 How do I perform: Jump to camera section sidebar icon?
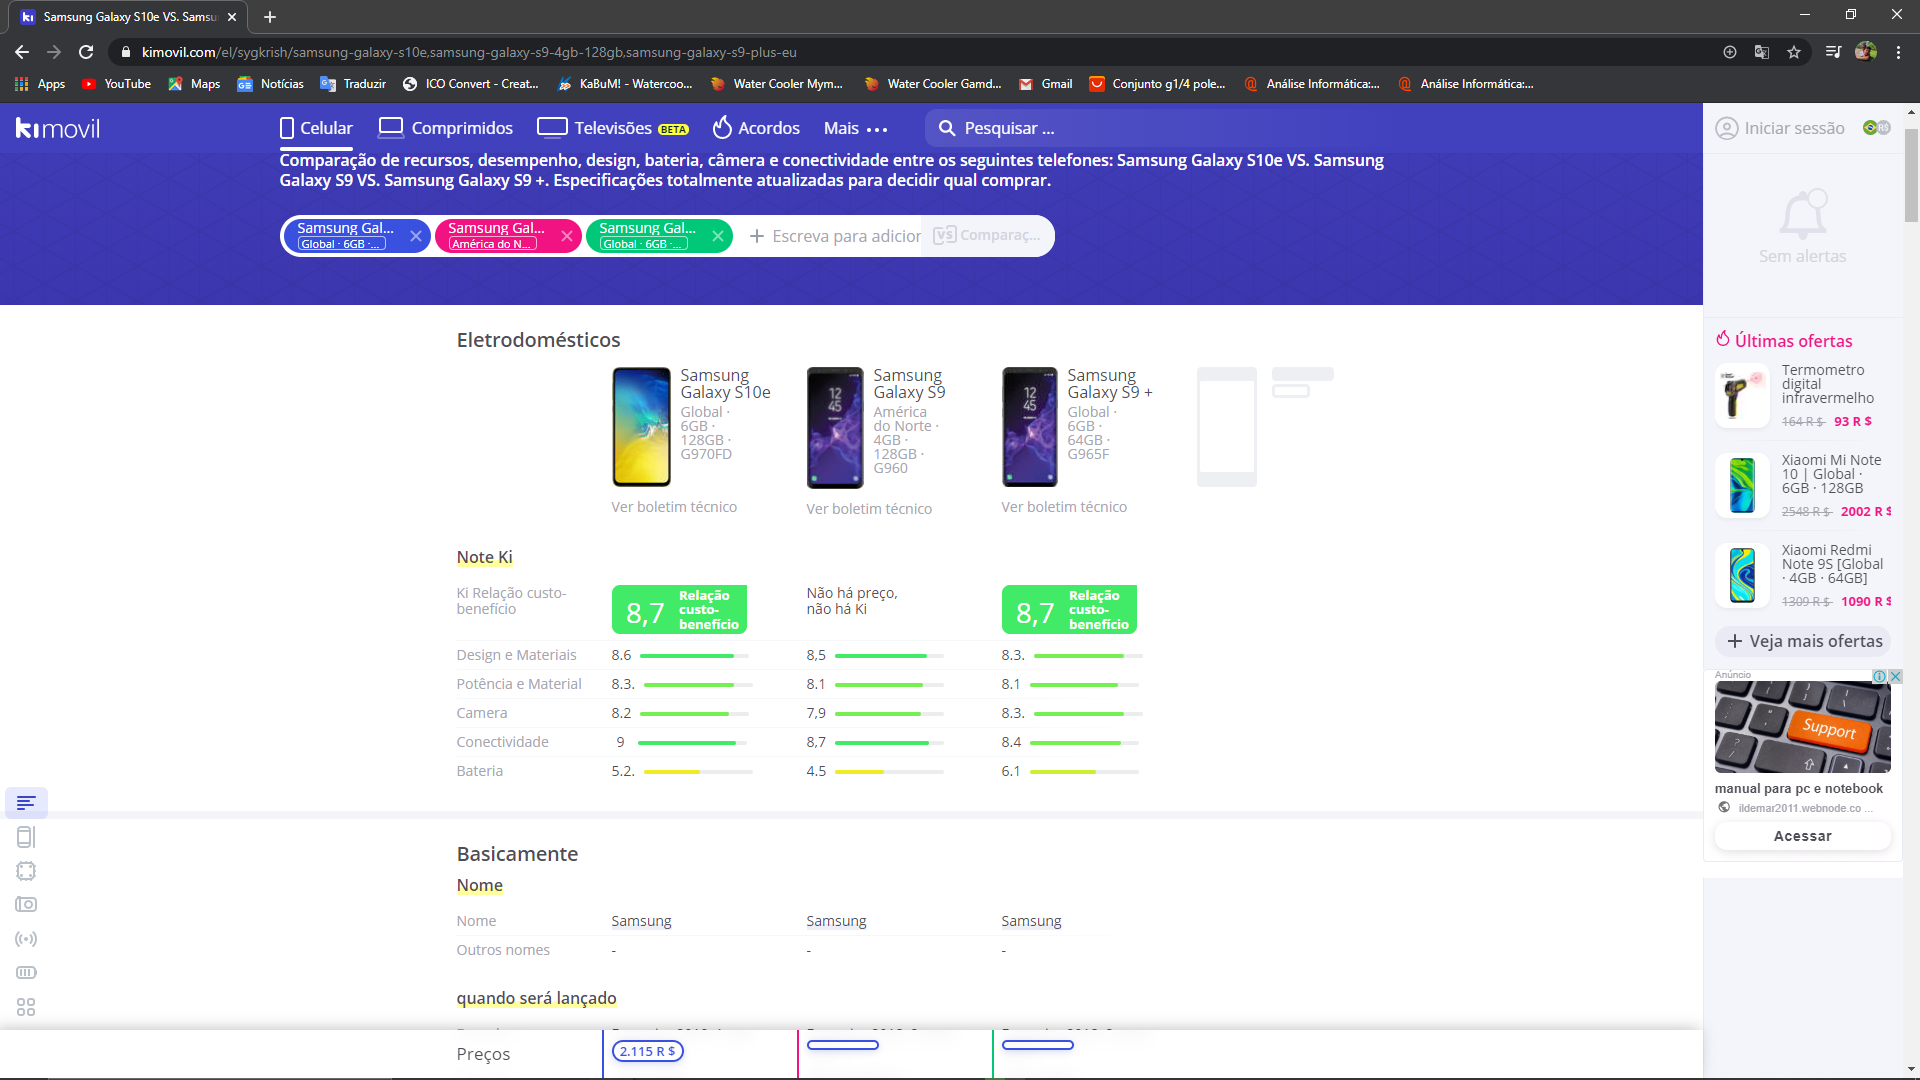pos(26,905)
